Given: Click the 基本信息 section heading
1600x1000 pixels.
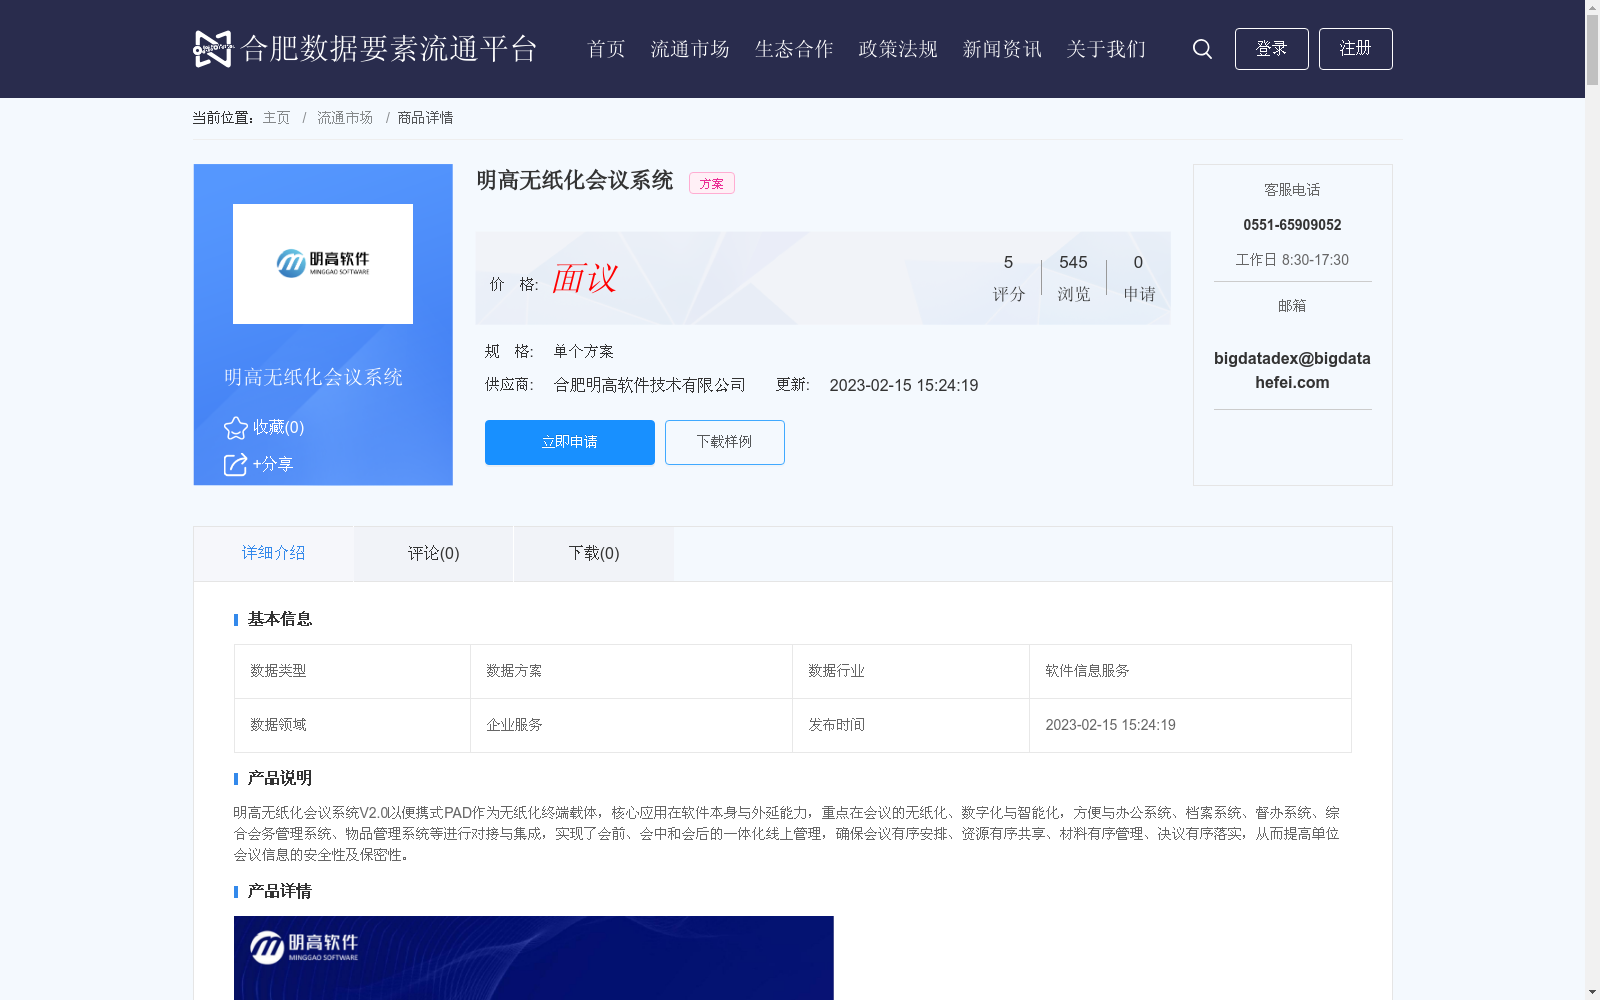Looking at the screenshot, I should click(279, 619).
